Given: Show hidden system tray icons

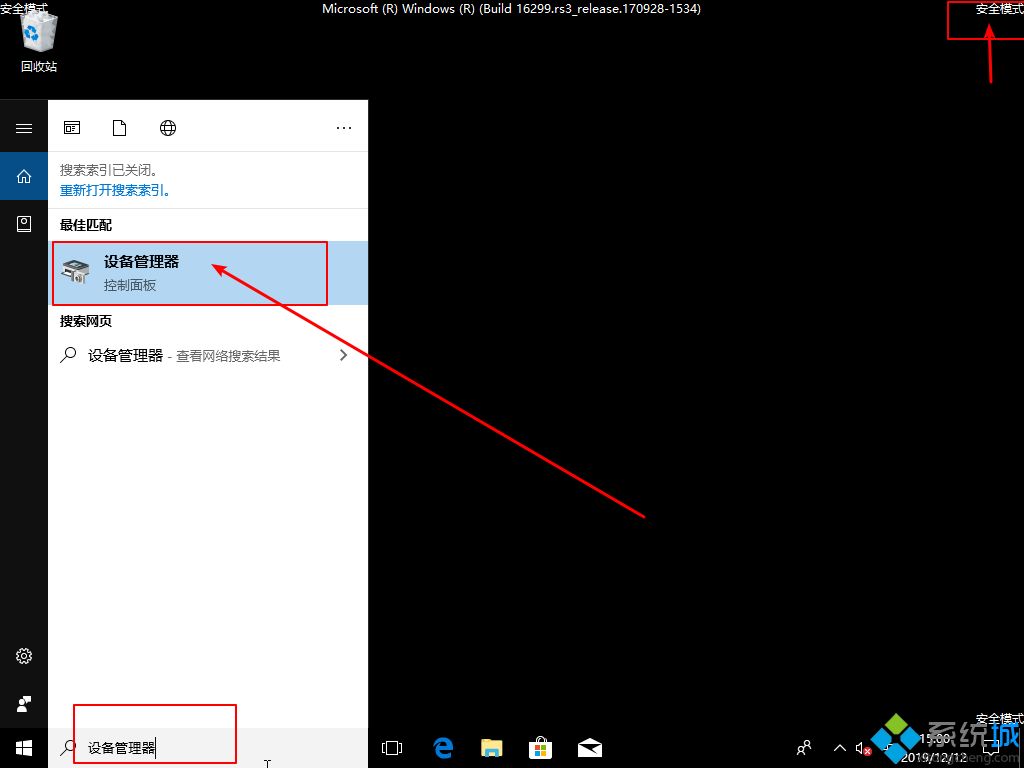Looking at the screenshot, I should pos(839,748).
